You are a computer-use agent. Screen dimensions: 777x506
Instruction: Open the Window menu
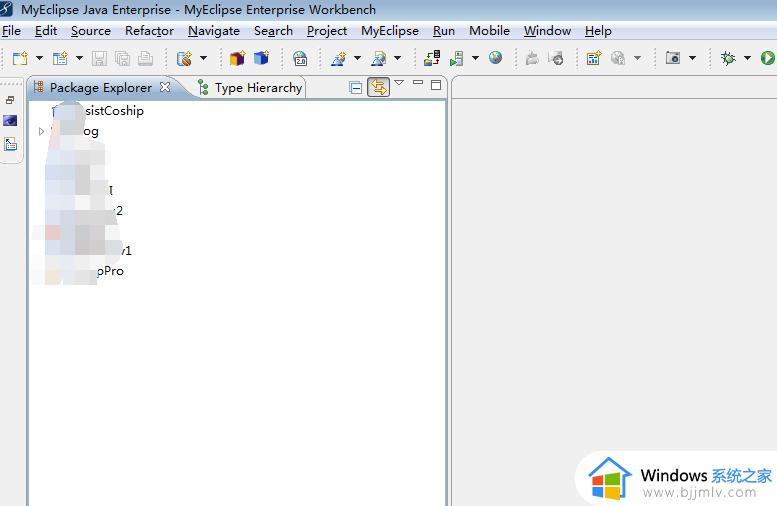coord(547,31)
